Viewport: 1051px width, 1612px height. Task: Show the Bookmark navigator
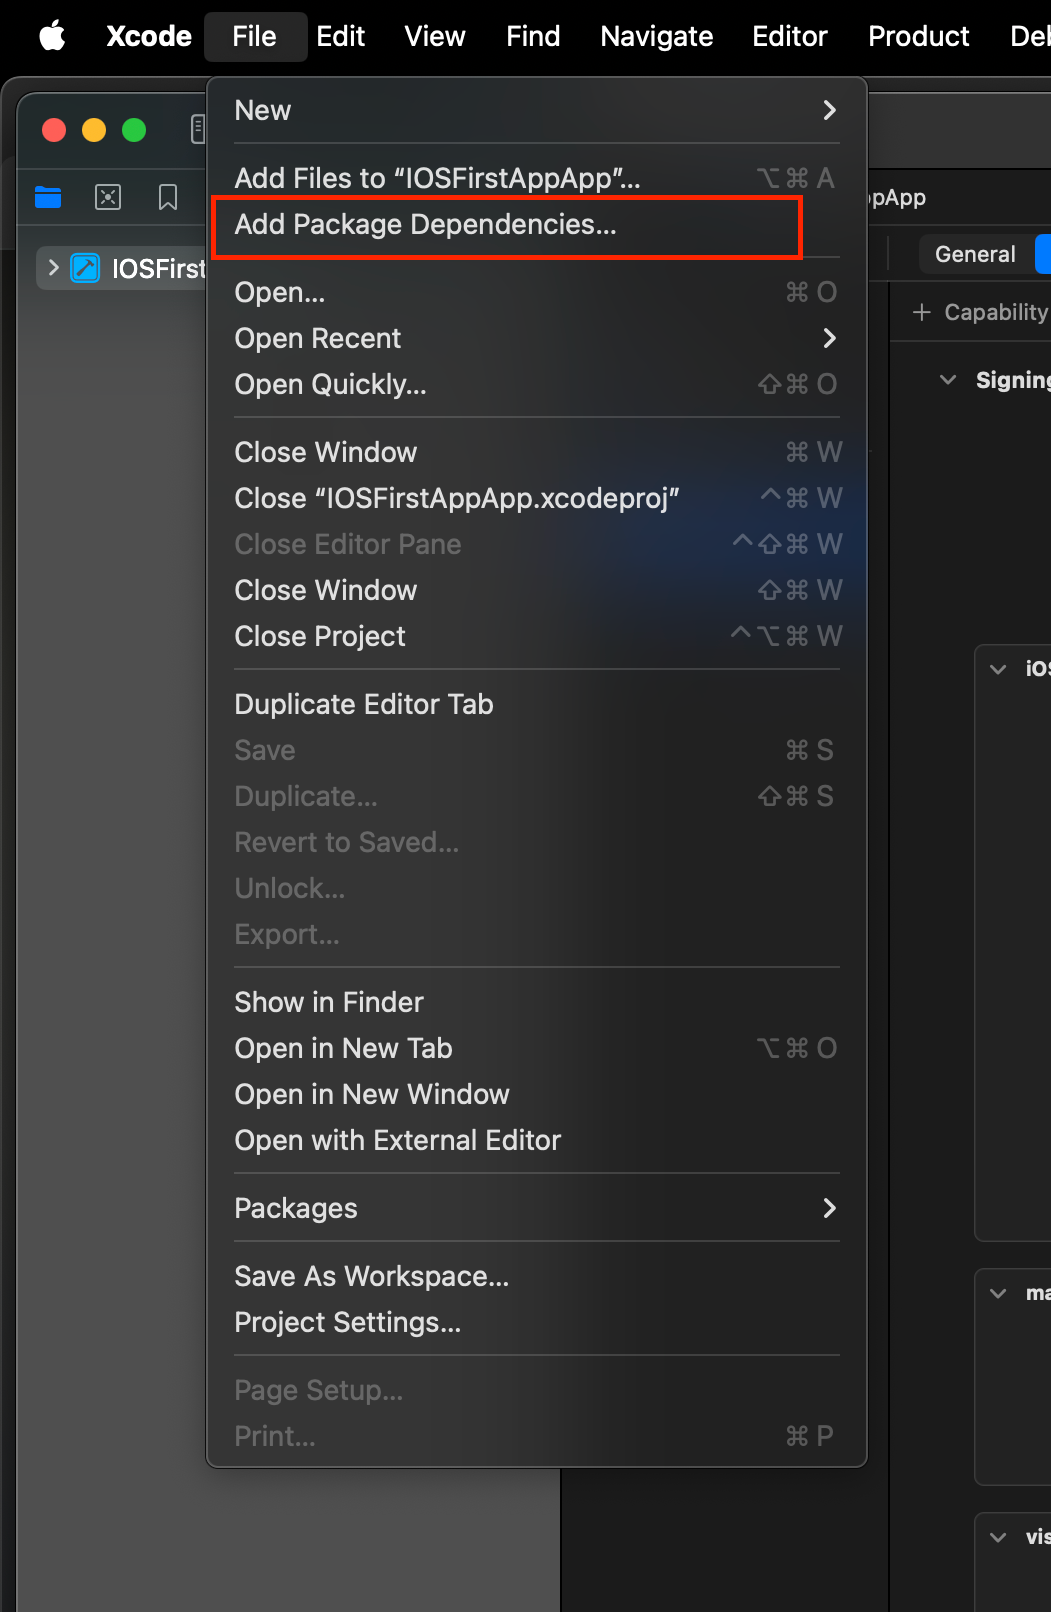pyautogui.click(x=168, y=197)
